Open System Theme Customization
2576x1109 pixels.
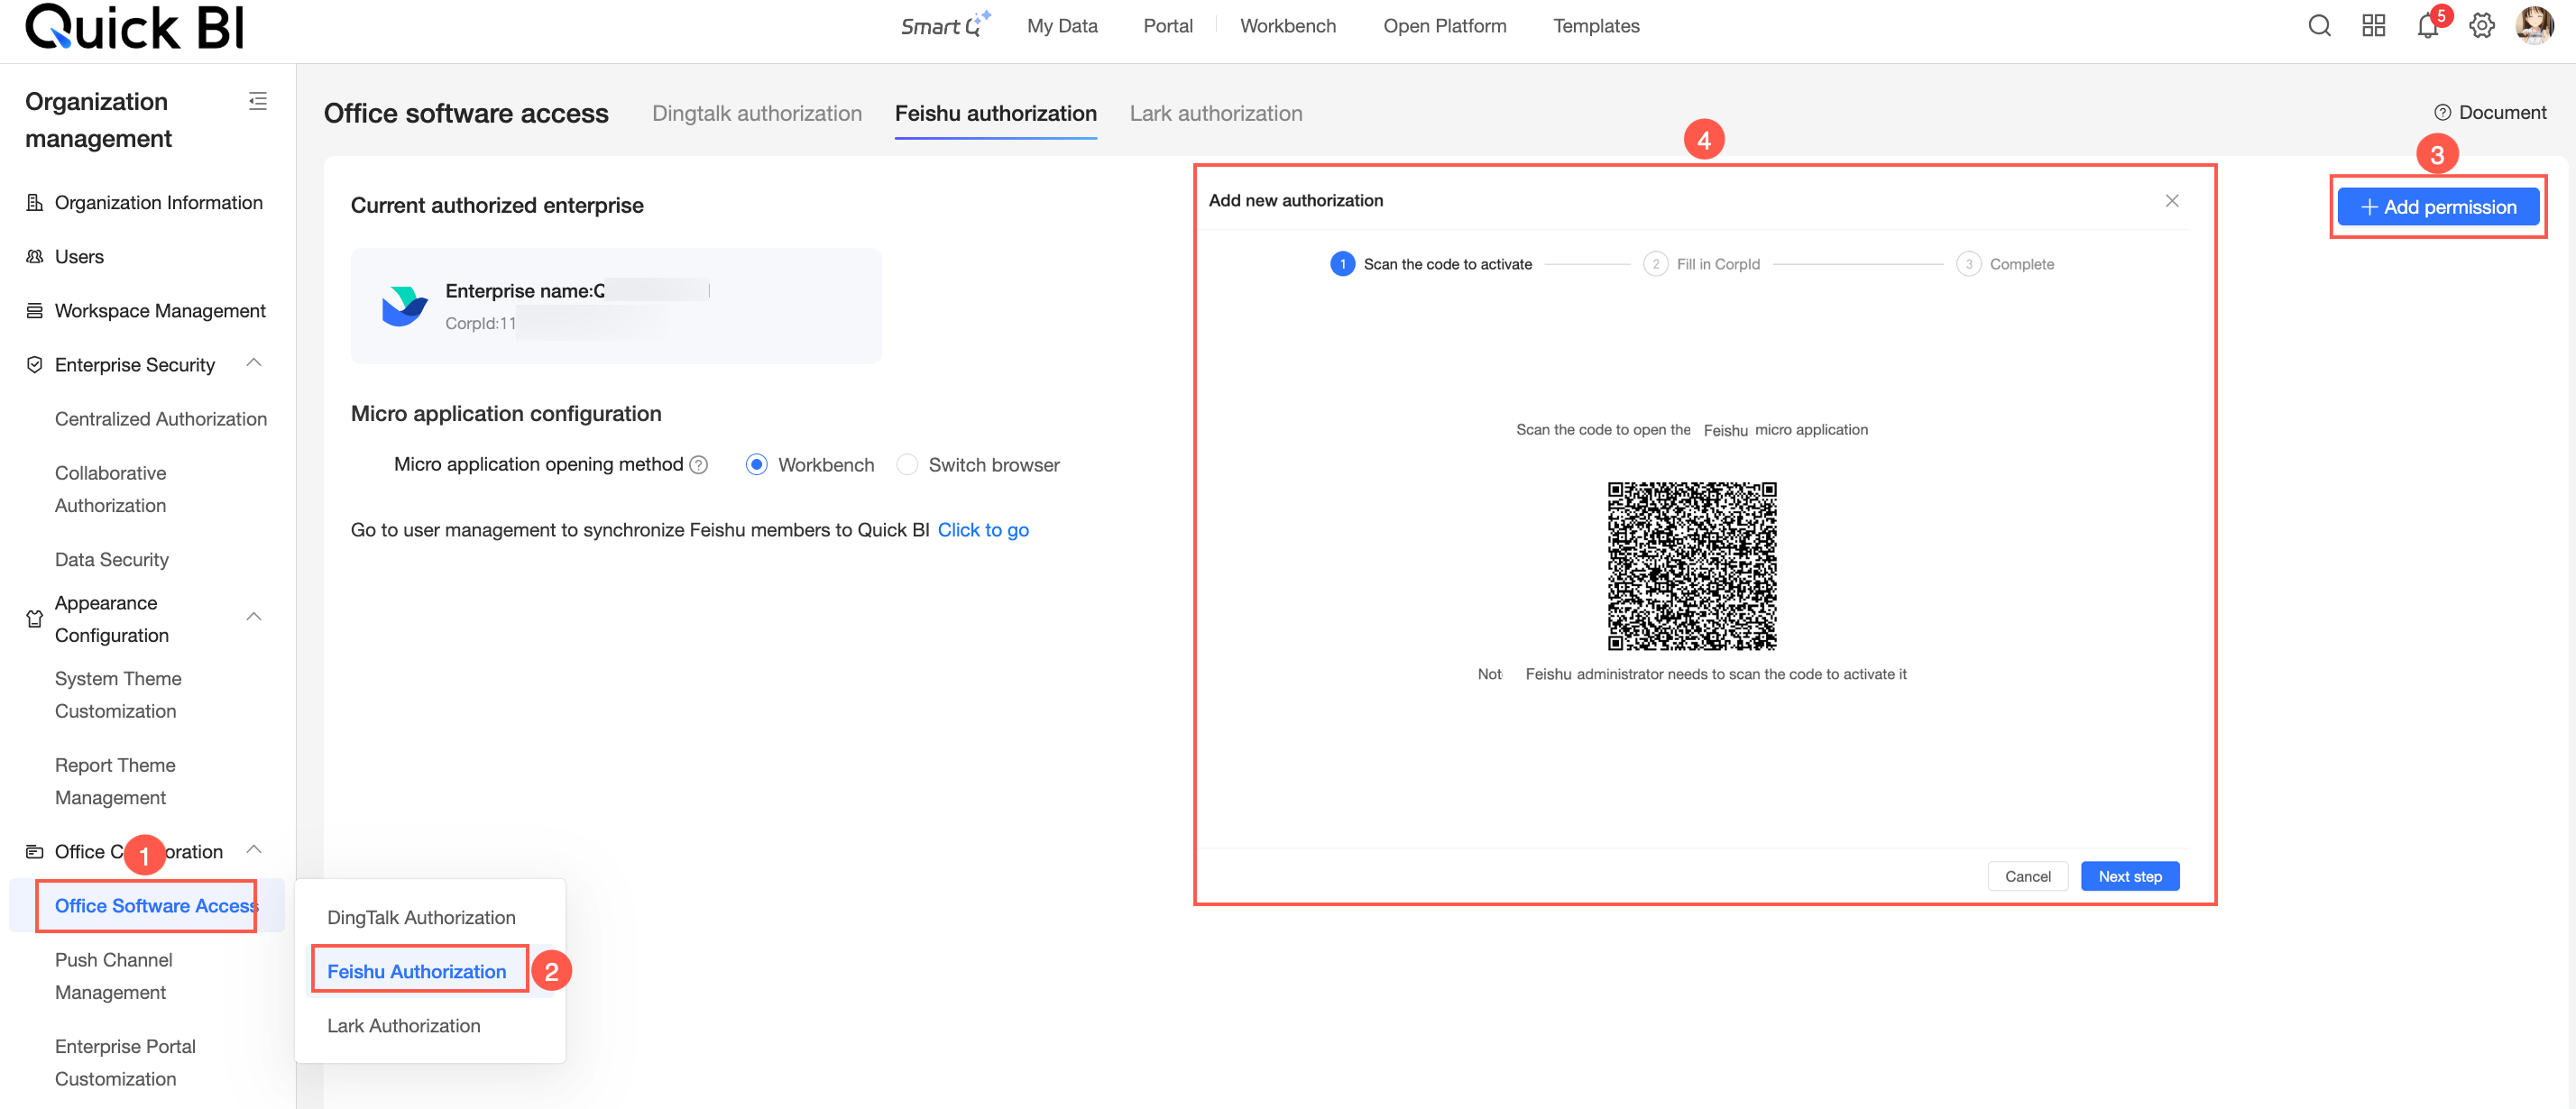click(118, 695)
